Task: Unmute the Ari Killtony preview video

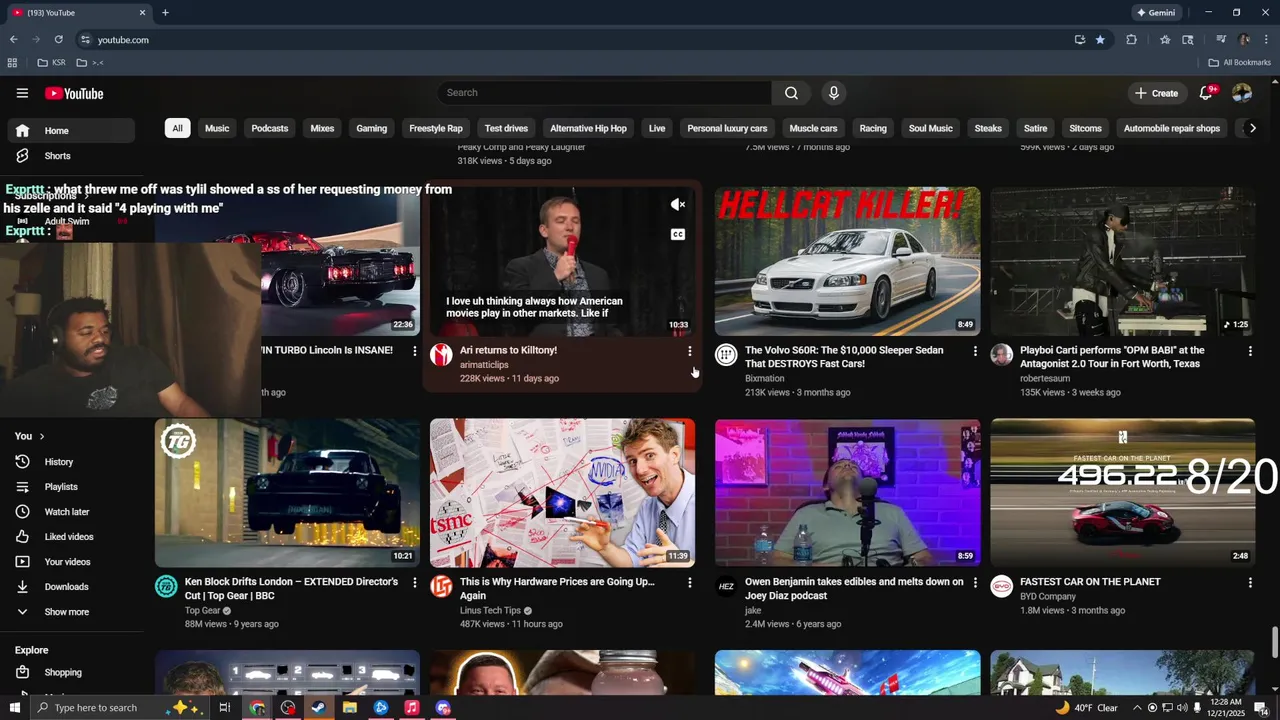Action: coord(678,205)
